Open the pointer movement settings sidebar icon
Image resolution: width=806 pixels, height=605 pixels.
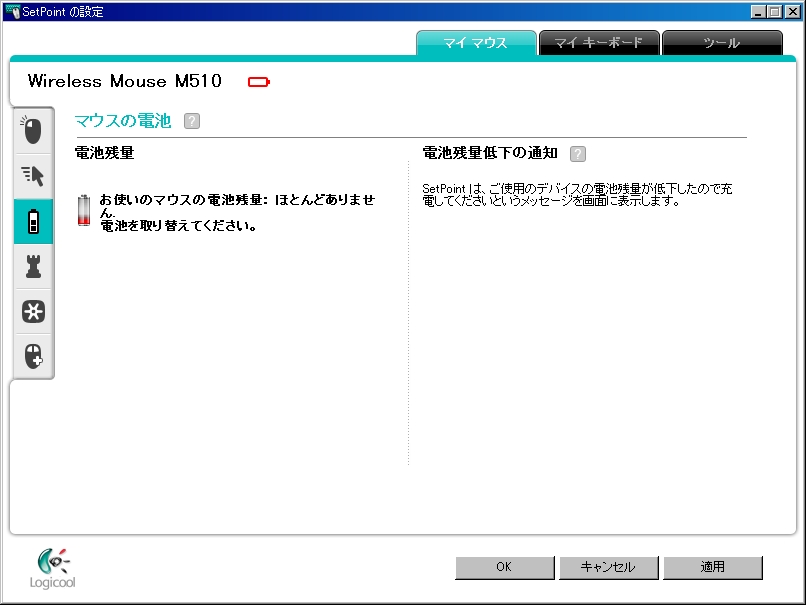33,176
